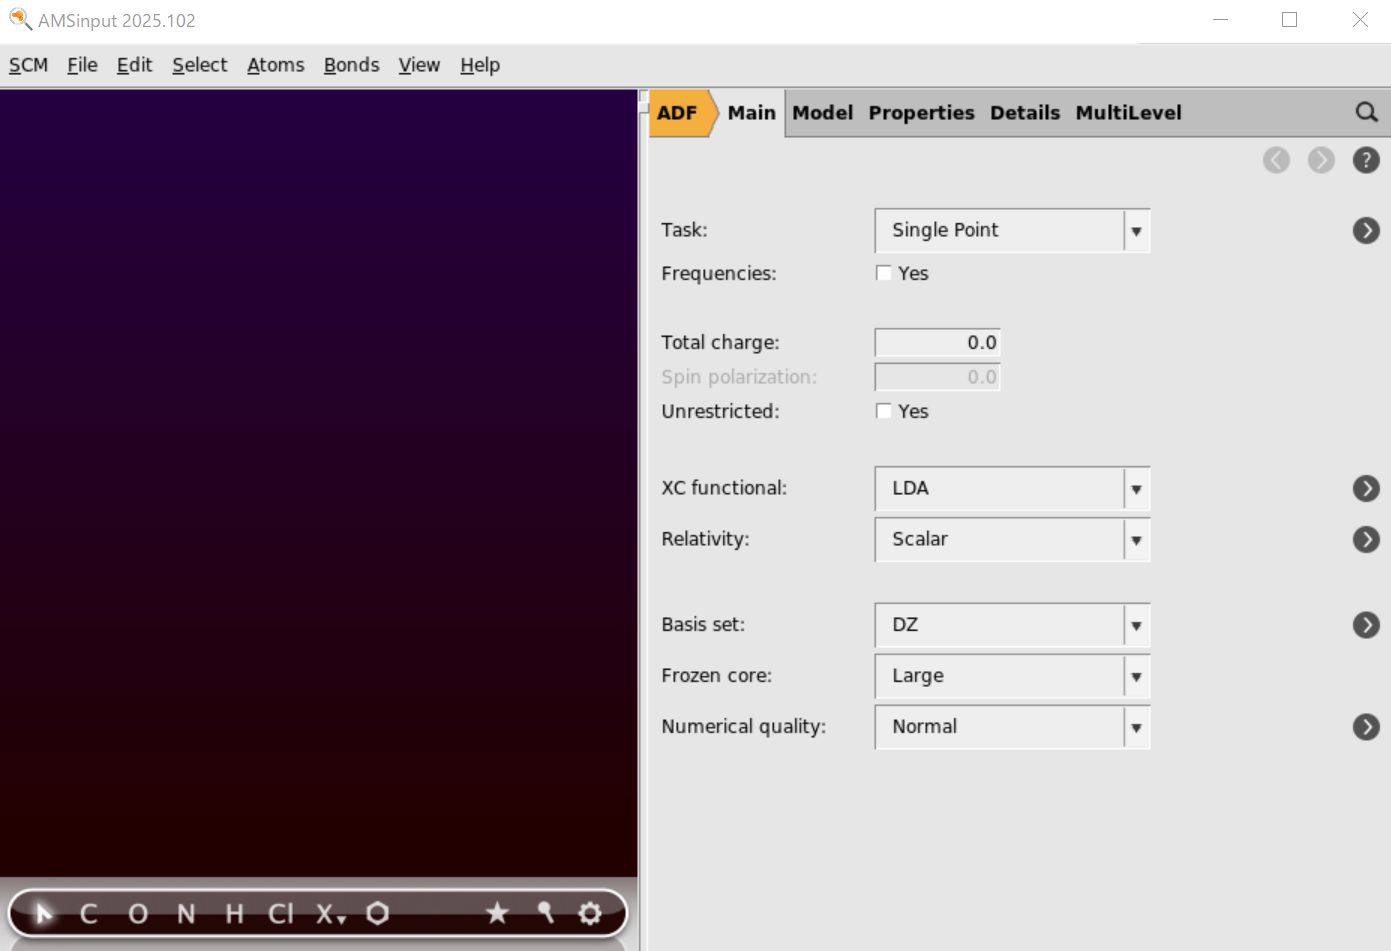Image resolution: width=1391 pixels, height=951 pixels.
Task: Click the Total charge: label
Action: (x=720, y=342)
